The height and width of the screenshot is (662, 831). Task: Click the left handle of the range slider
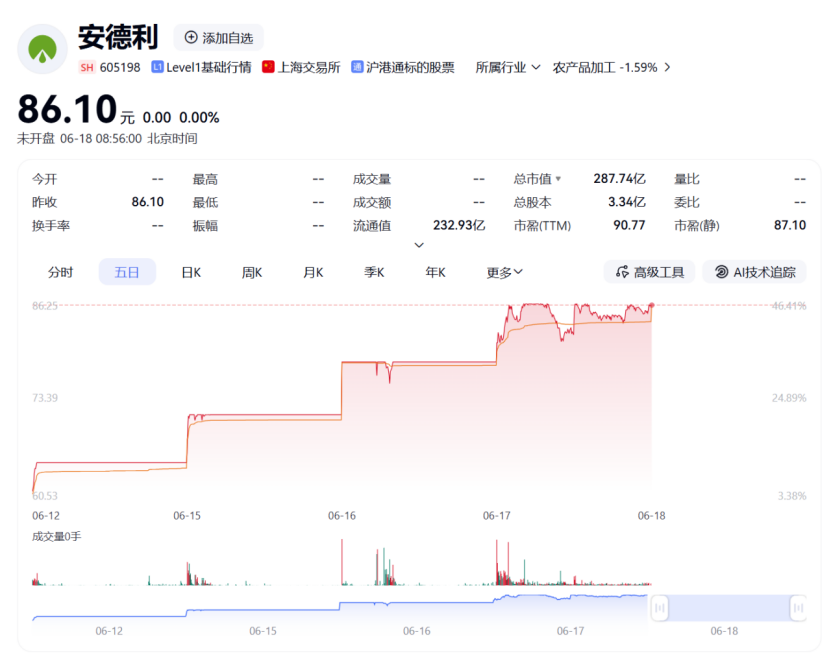point(659,608)
